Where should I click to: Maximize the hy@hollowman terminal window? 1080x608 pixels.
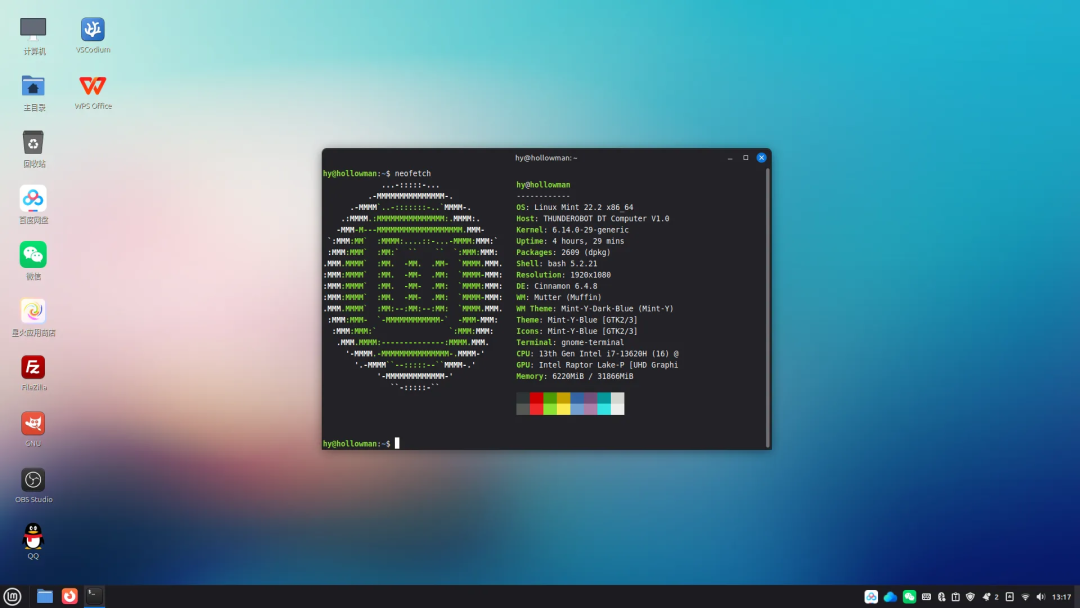(x=745, y=158)
